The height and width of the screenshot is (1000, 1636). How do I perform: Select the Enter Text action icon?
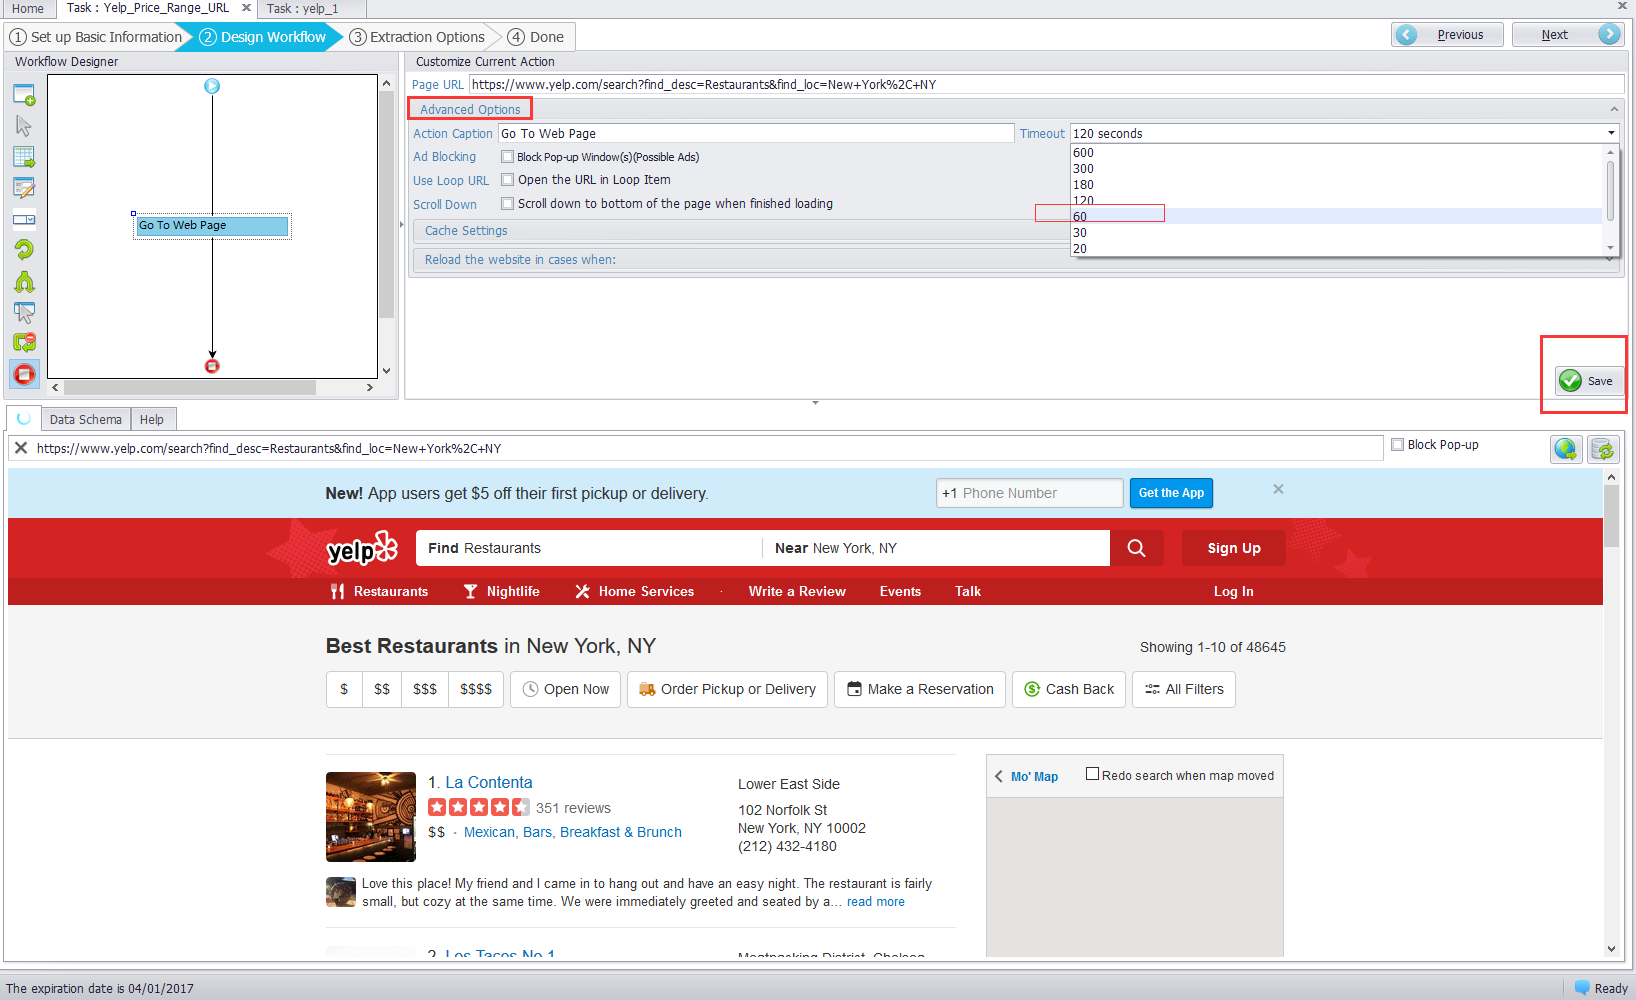click(x=24, y=188)
